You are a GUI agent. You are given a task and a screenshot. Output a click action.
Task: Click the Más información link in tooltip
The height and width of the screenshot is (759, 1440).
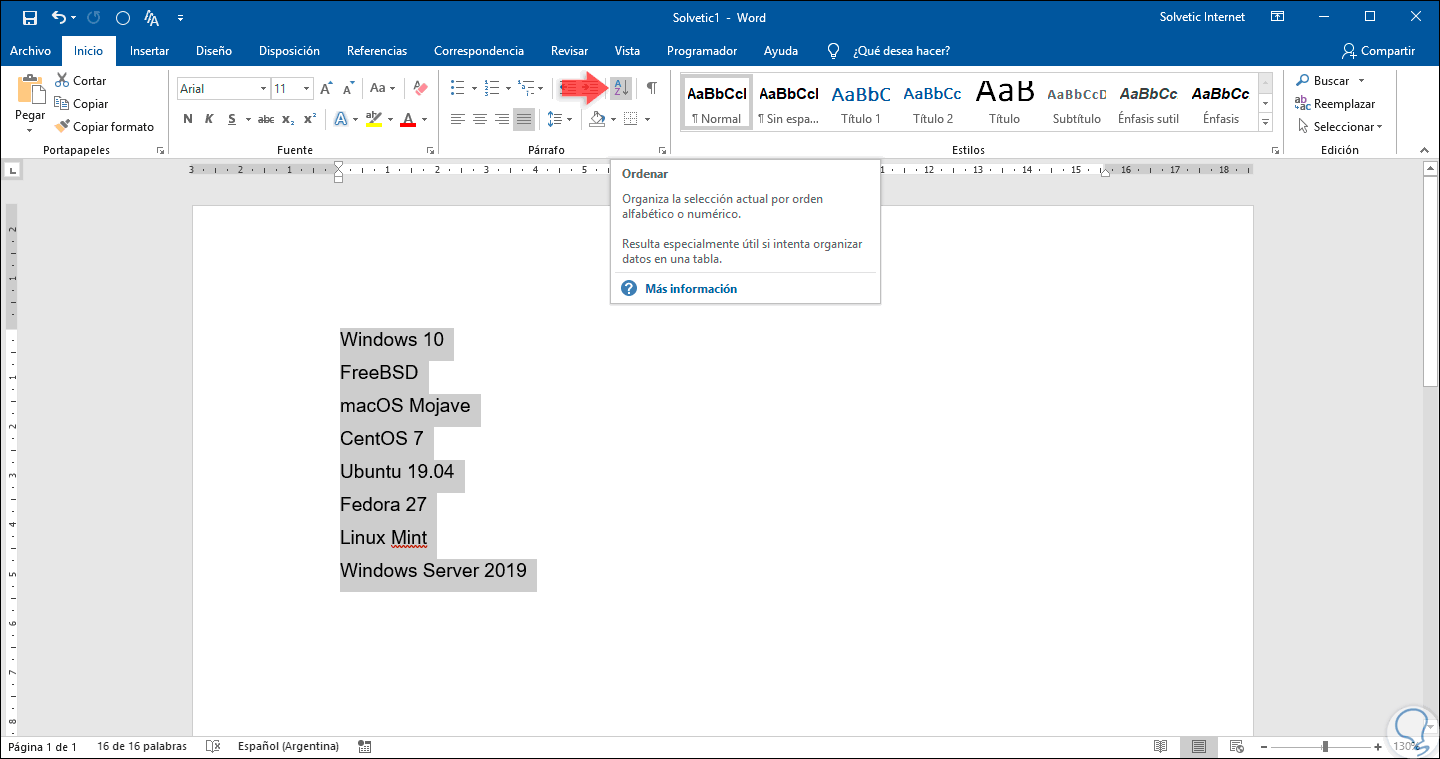[691, 288]
